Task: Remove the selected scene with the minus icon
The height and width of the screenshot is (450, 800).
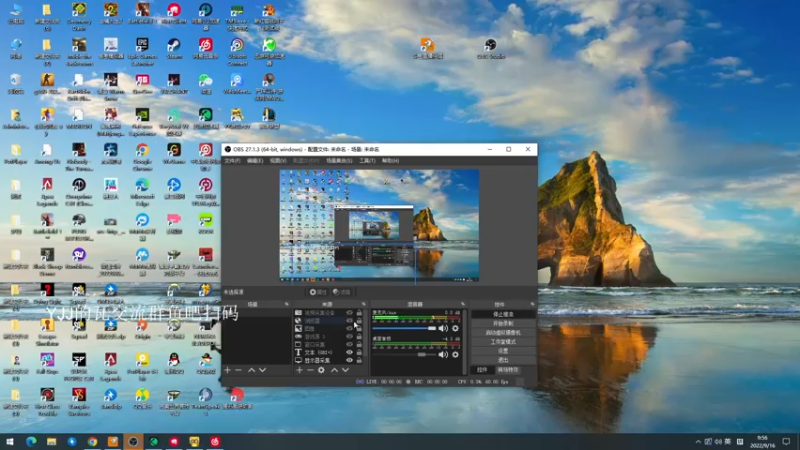Action: pyautogui.click(x=238, y=370)
